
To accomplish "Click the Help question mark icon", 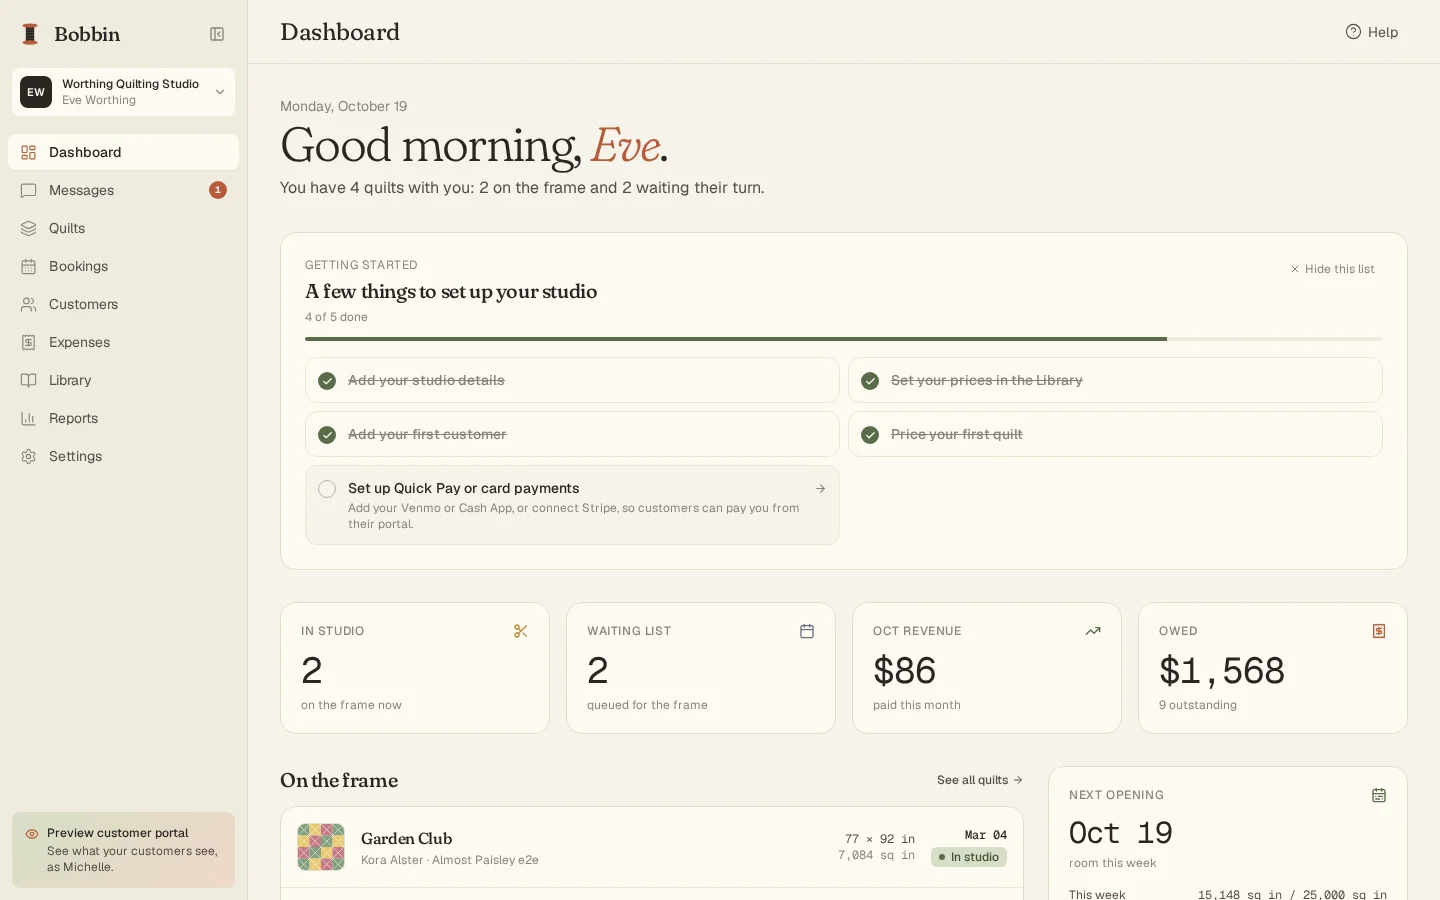I will point(1353,32).
